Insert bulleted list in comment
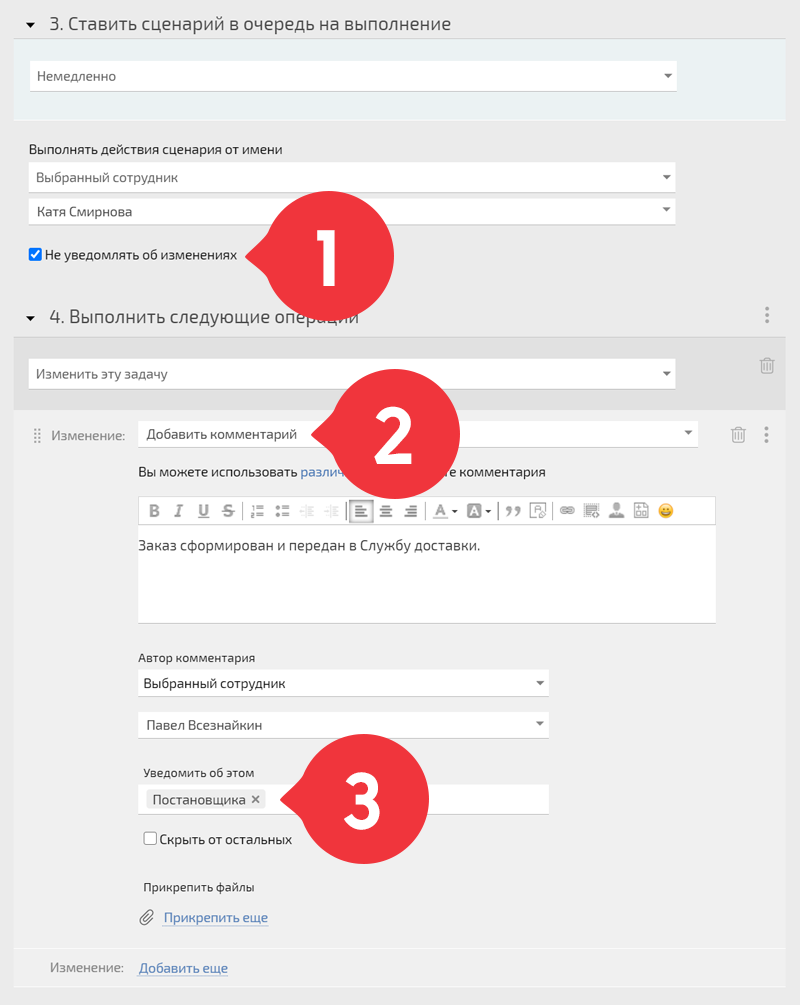Screen dimensions: 800x1005 [x=282, y=511]
